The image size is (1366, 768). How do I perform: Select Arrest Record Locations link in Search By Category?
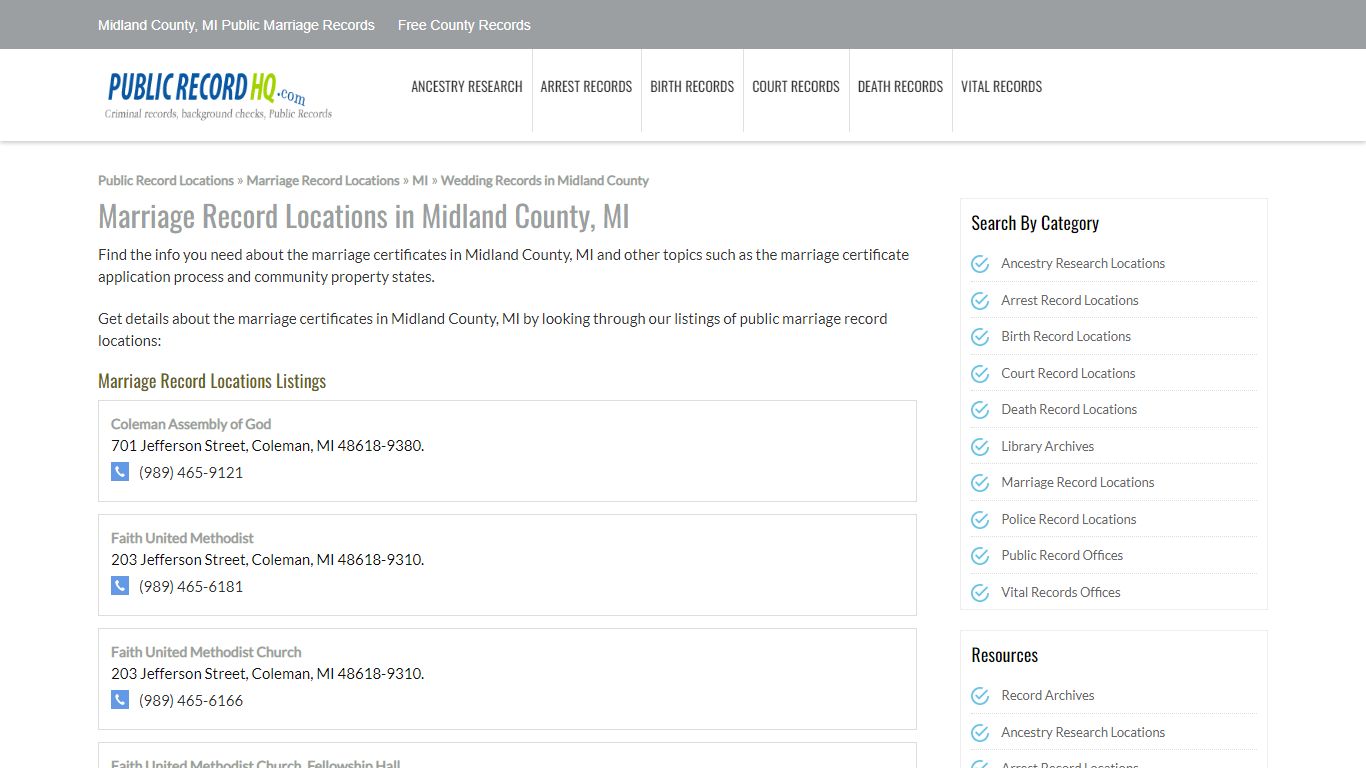tap(1070, 301)
